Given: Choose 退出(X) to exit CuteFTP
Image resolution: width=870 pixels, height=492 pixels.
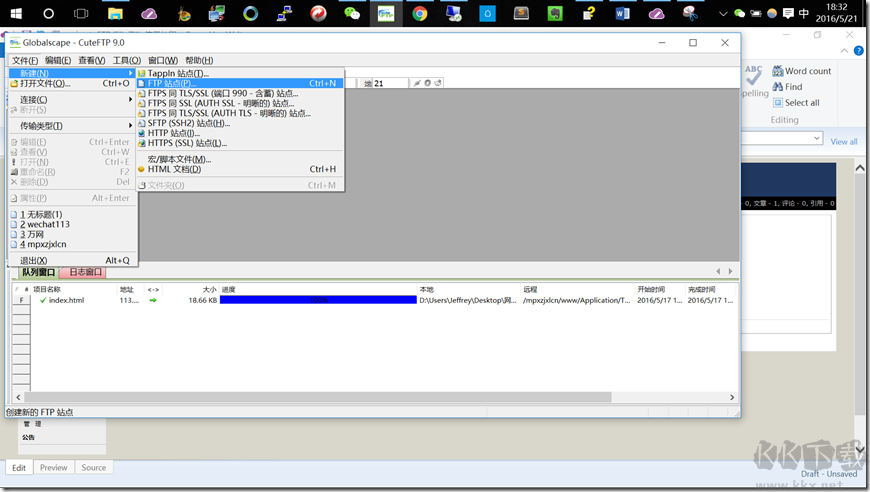Looking at the screenshot, I should tap(72, 260).
